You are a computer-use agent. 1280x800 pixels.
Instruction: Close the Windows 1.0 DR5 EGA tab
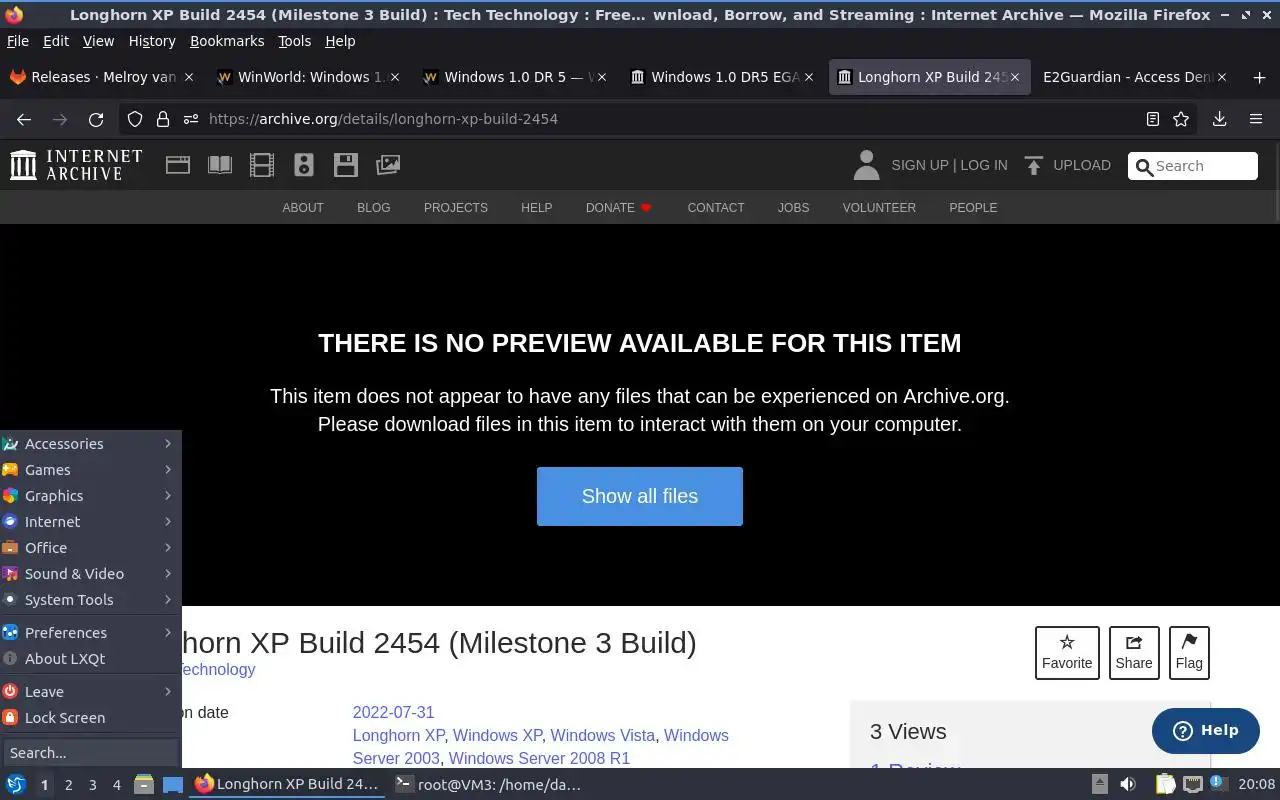point(808,77)
